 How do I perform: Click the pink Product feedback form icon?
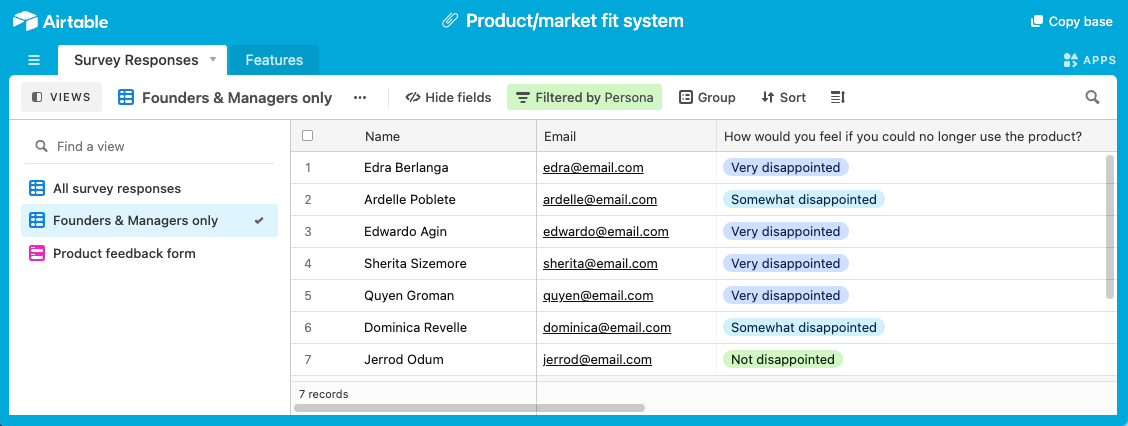(36, 253)
